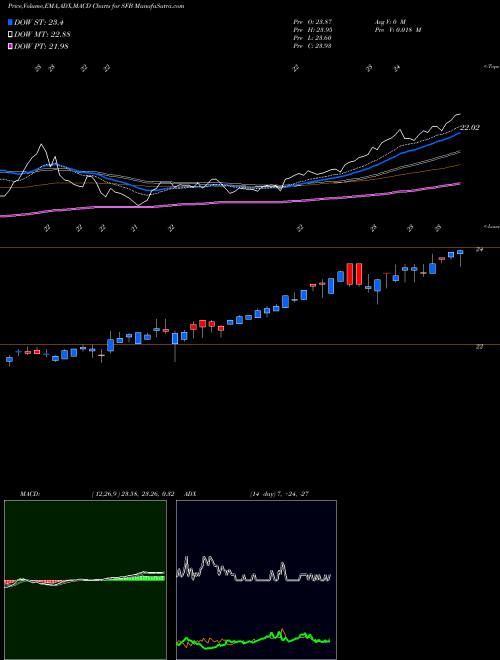
Task: Click the 'Pre L: 23.60' low value
Action: pos(313,38)
